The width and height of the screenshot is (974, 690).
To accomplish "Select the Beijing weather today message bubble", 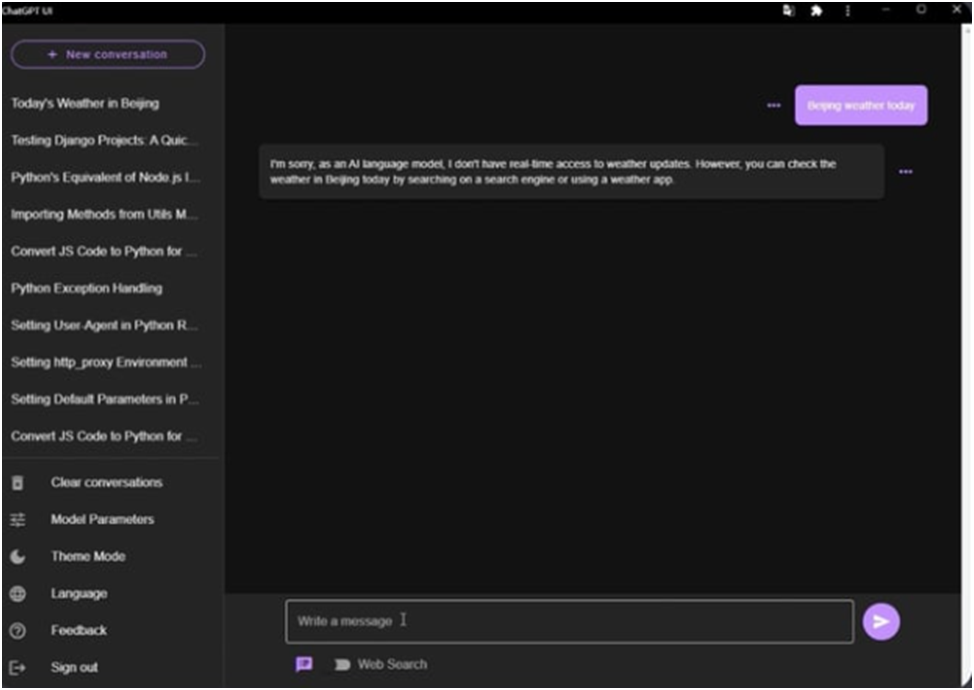I will pos(861,105).
